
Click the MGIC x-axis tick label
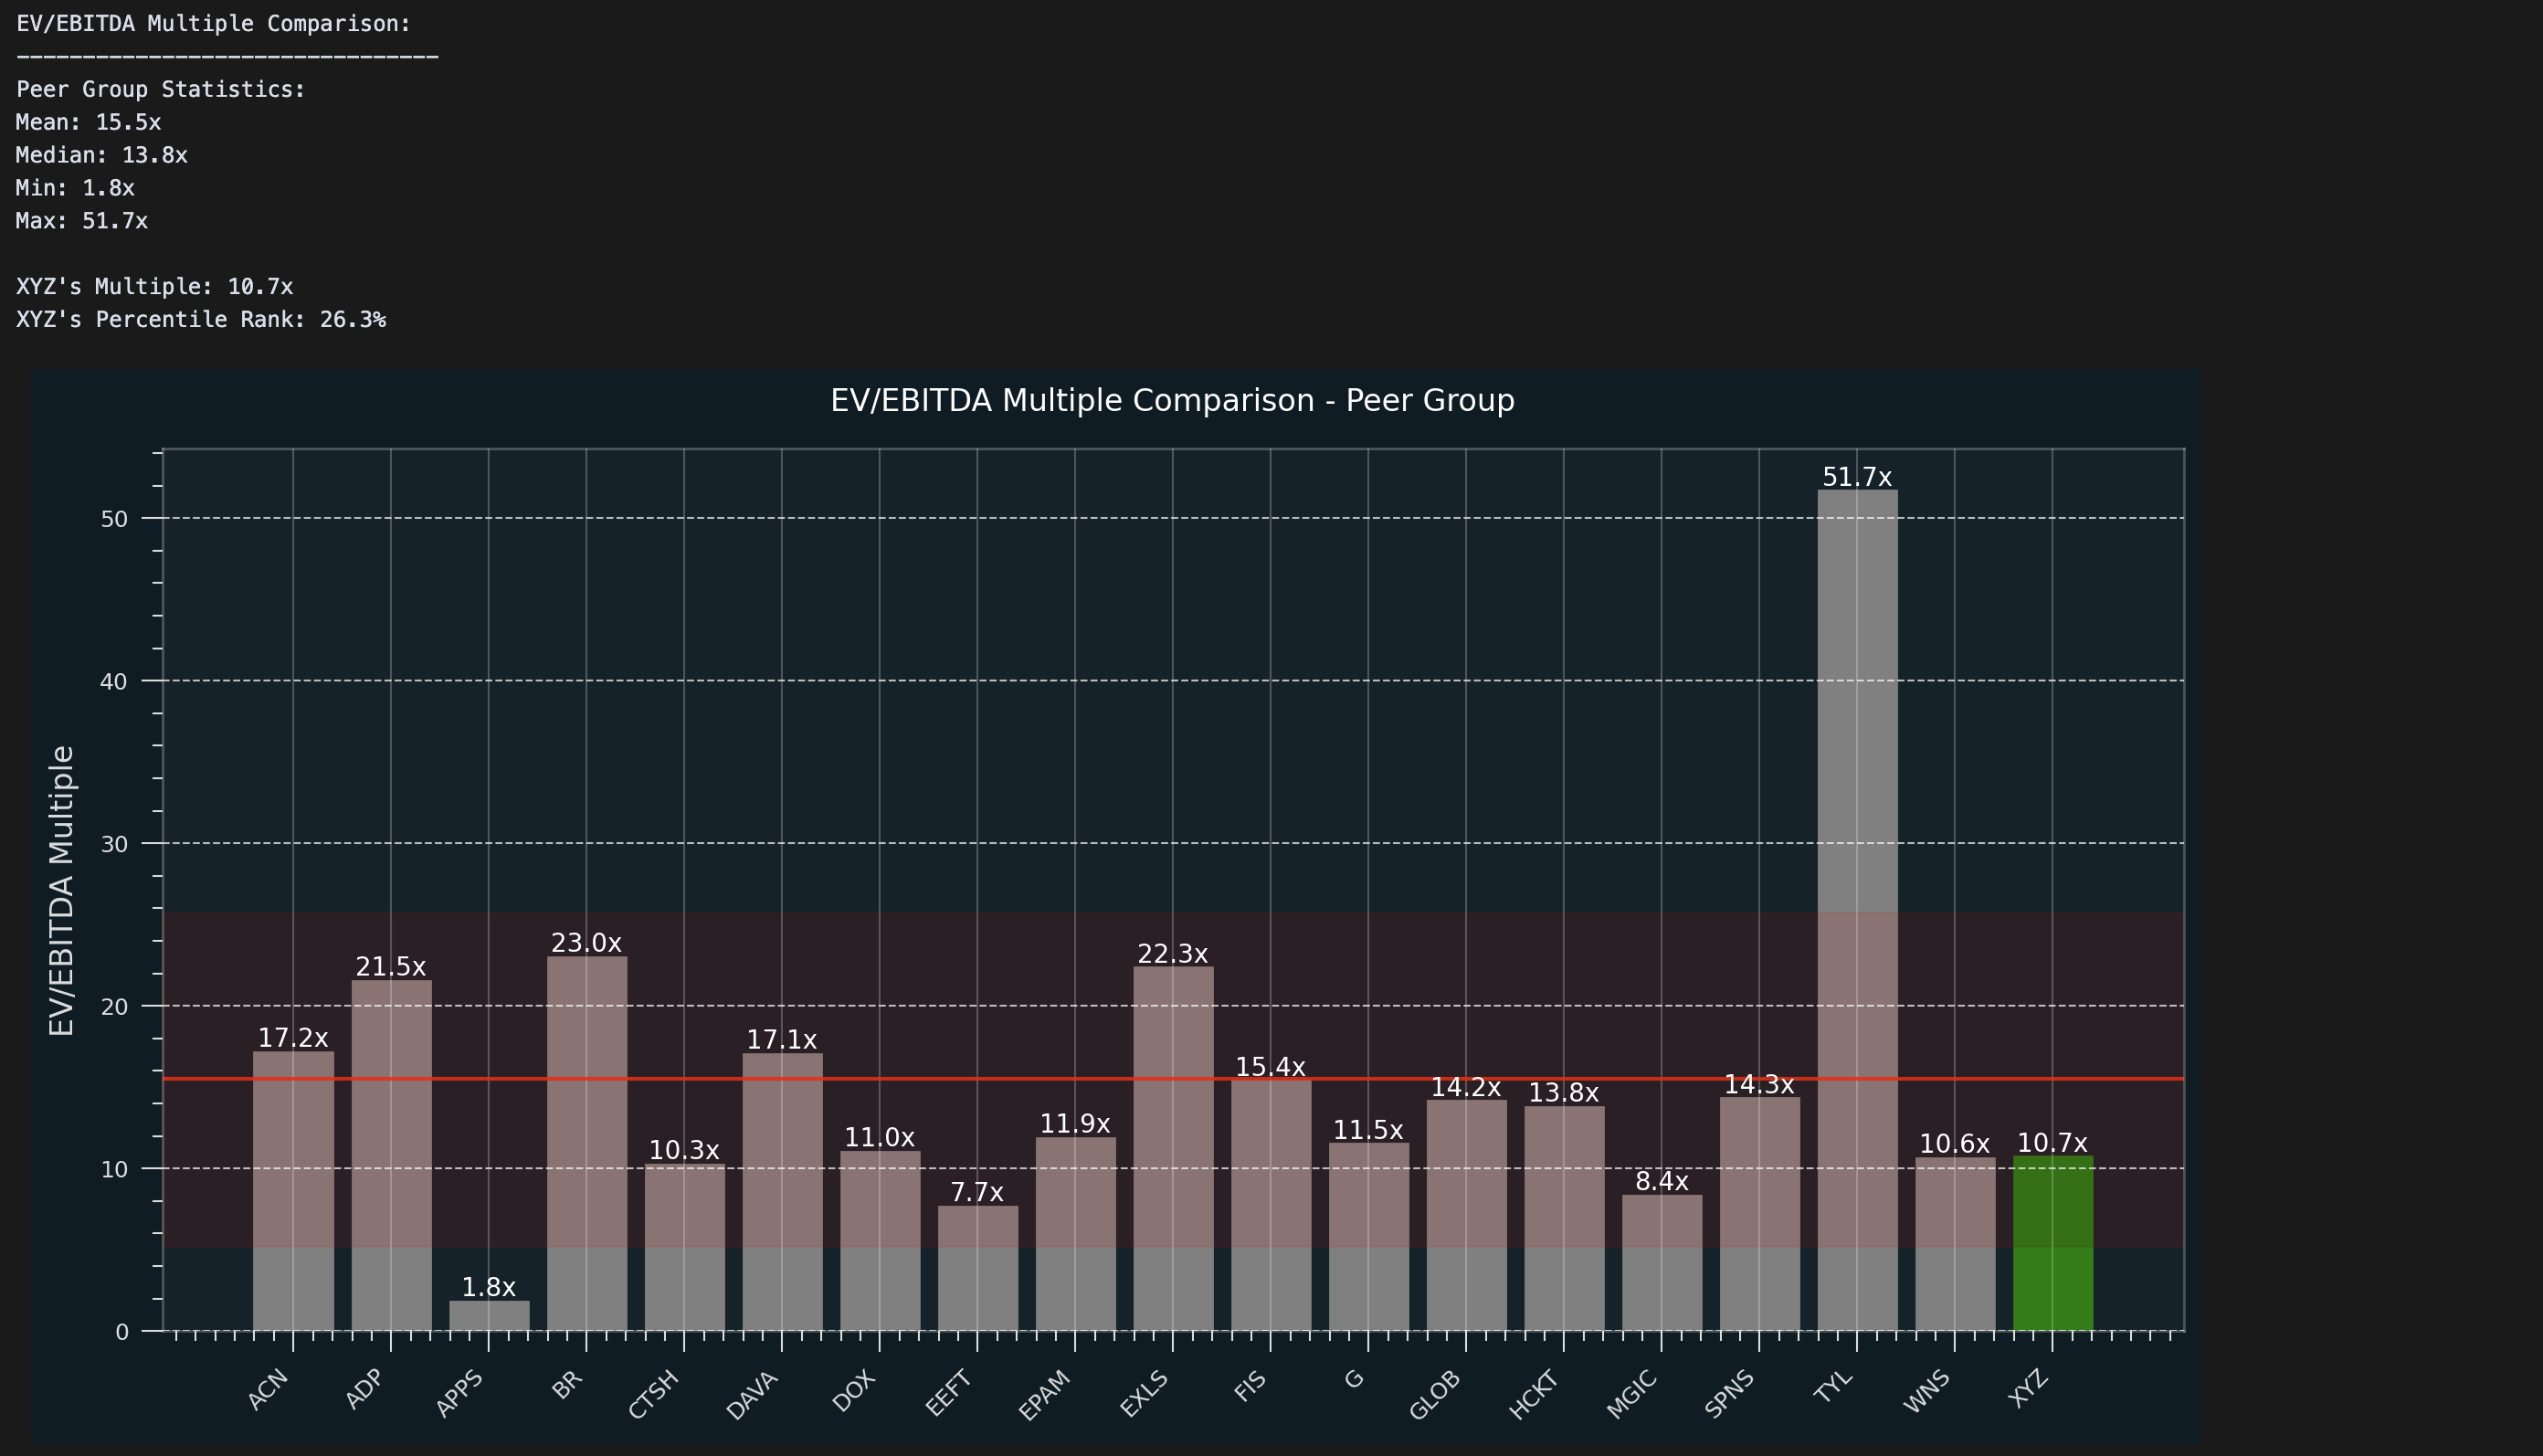point(1633,1394)
